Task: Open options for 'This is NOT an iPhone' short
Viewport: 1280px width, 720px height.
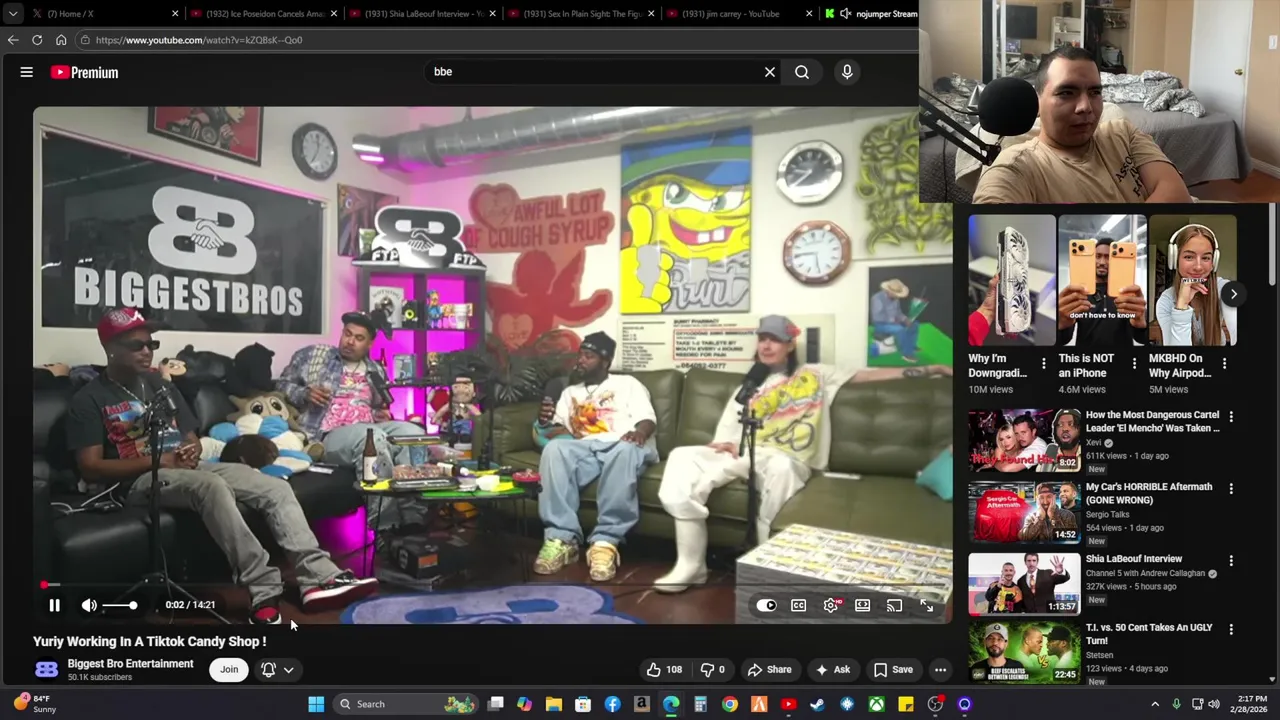Action: [x=1134, y=364]
